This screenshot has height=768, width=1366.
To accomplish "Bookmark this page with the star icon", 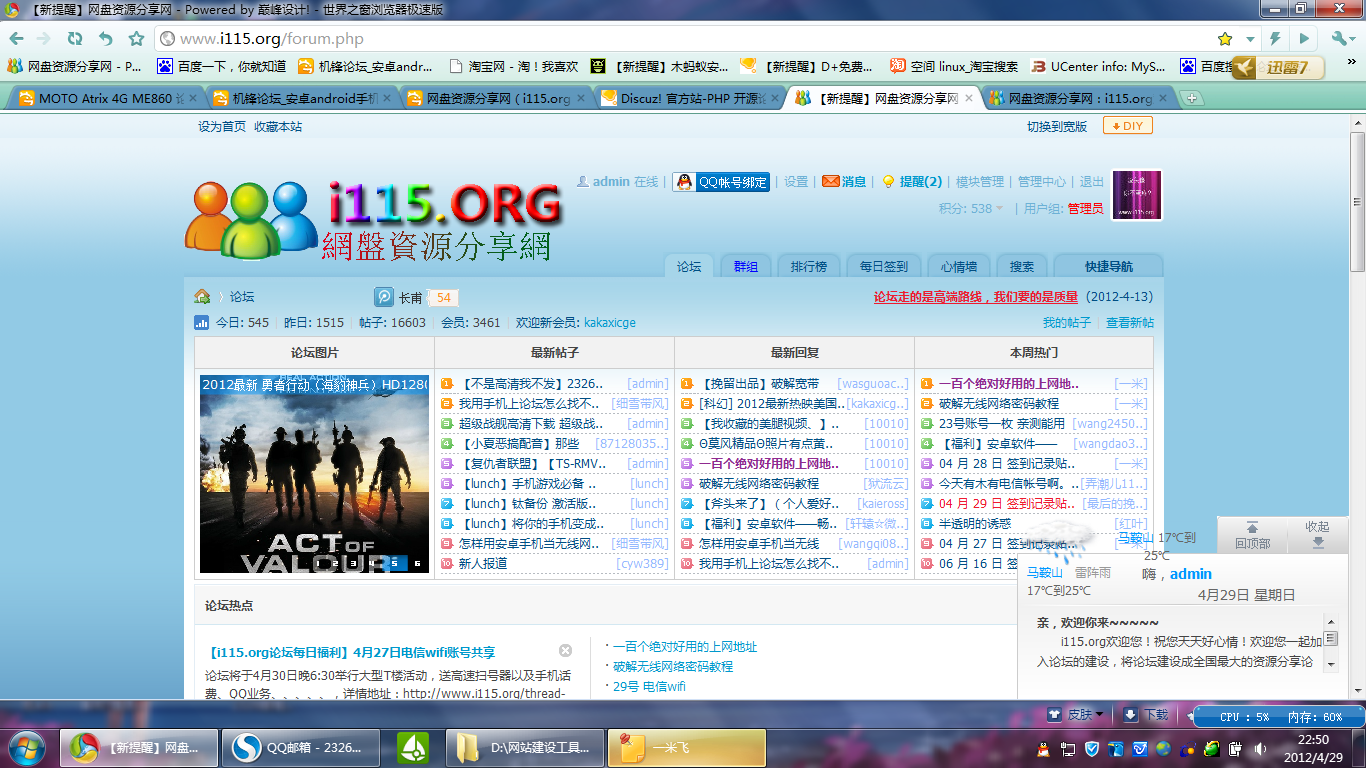I will pos(1225,39).
